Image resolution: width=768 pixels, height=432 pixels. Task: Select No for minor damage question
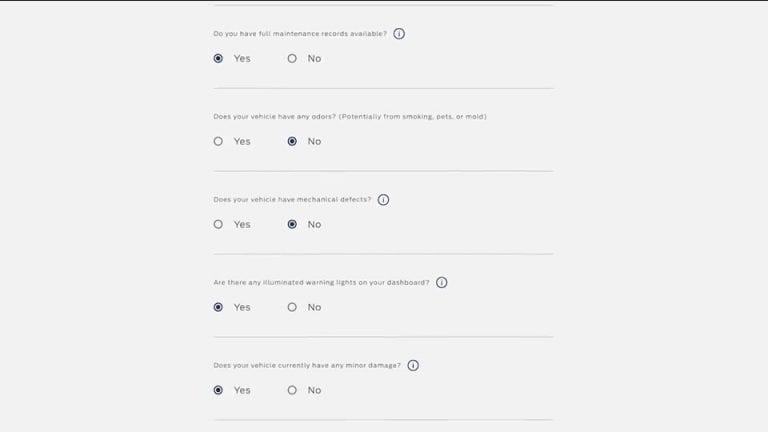[292, 390]
